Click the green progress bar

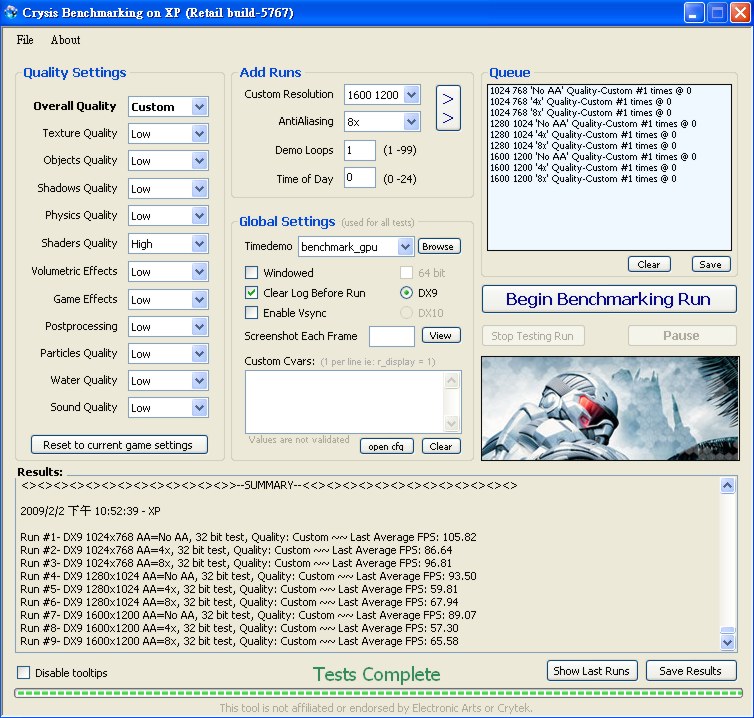[378, 693]
